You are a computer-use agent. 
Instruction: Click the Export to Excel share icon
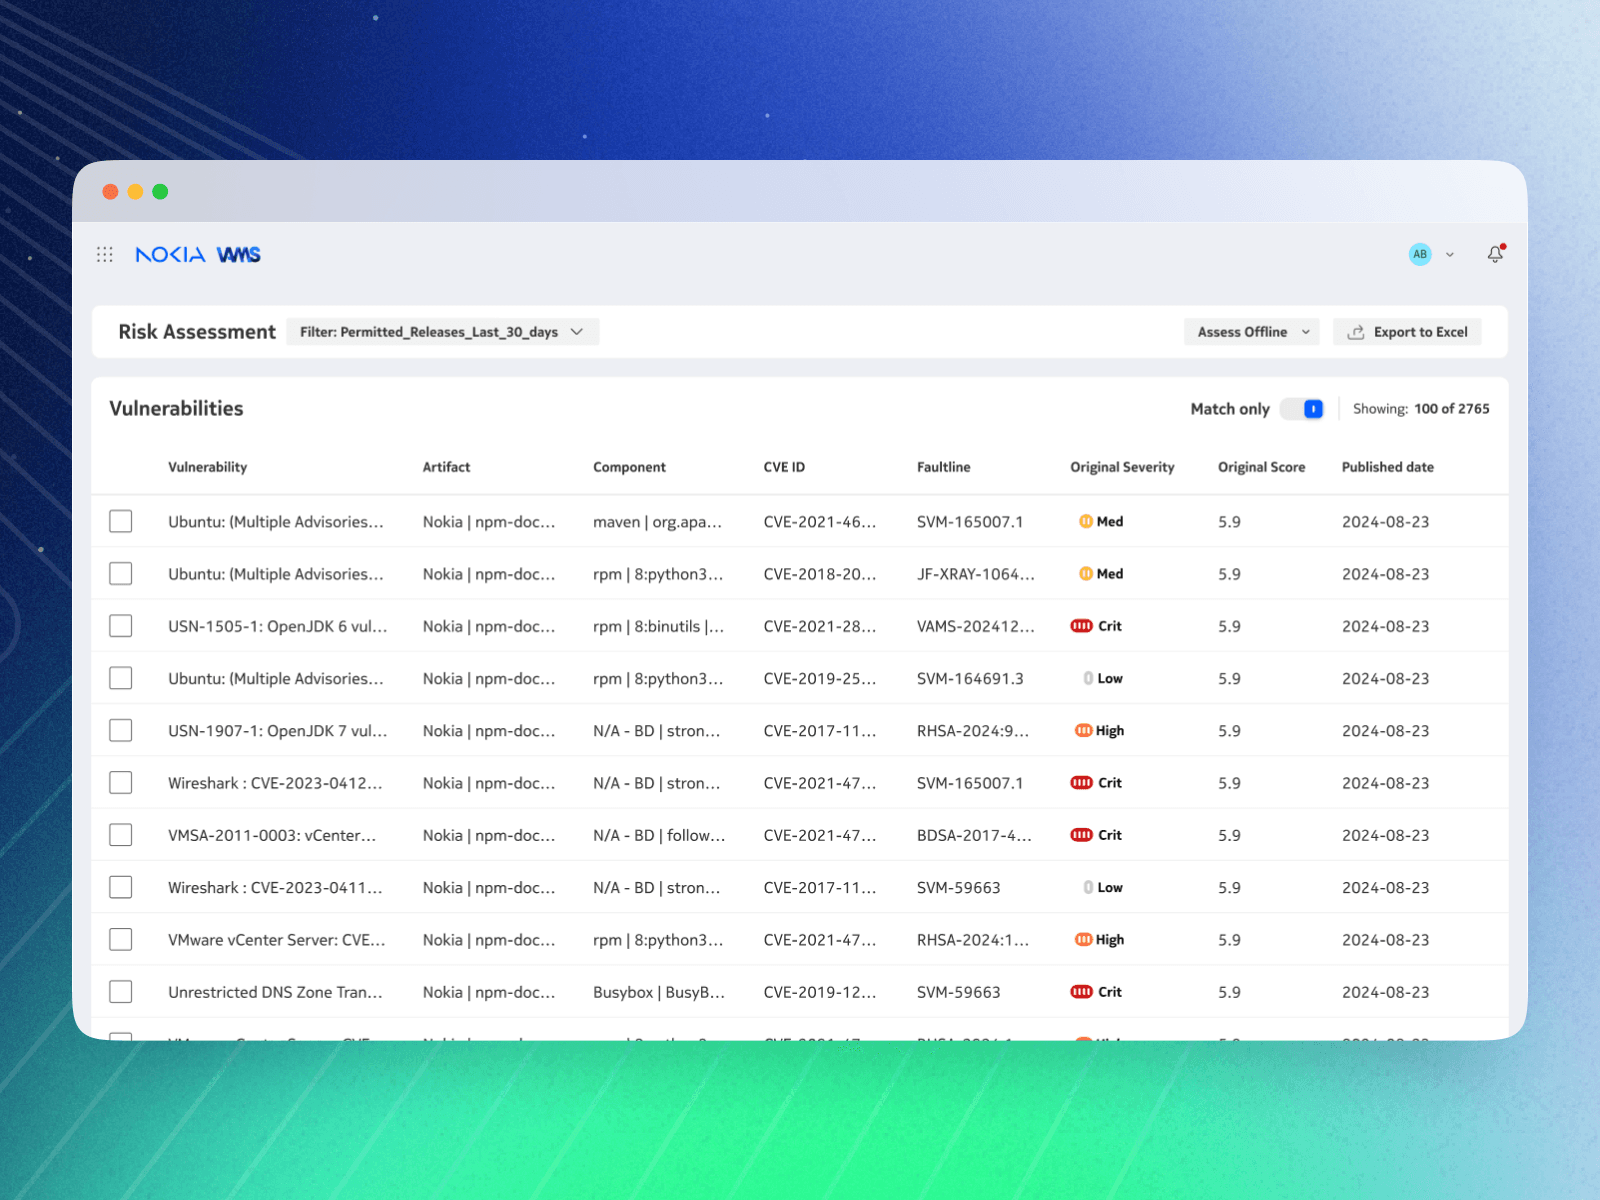point(1356,332)
